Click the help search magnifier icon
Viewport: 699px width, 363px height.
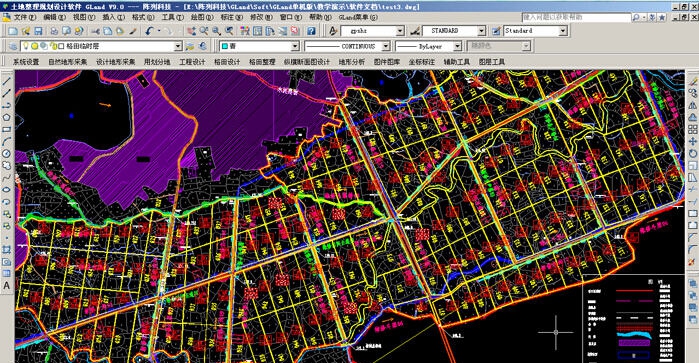[636, 17]
